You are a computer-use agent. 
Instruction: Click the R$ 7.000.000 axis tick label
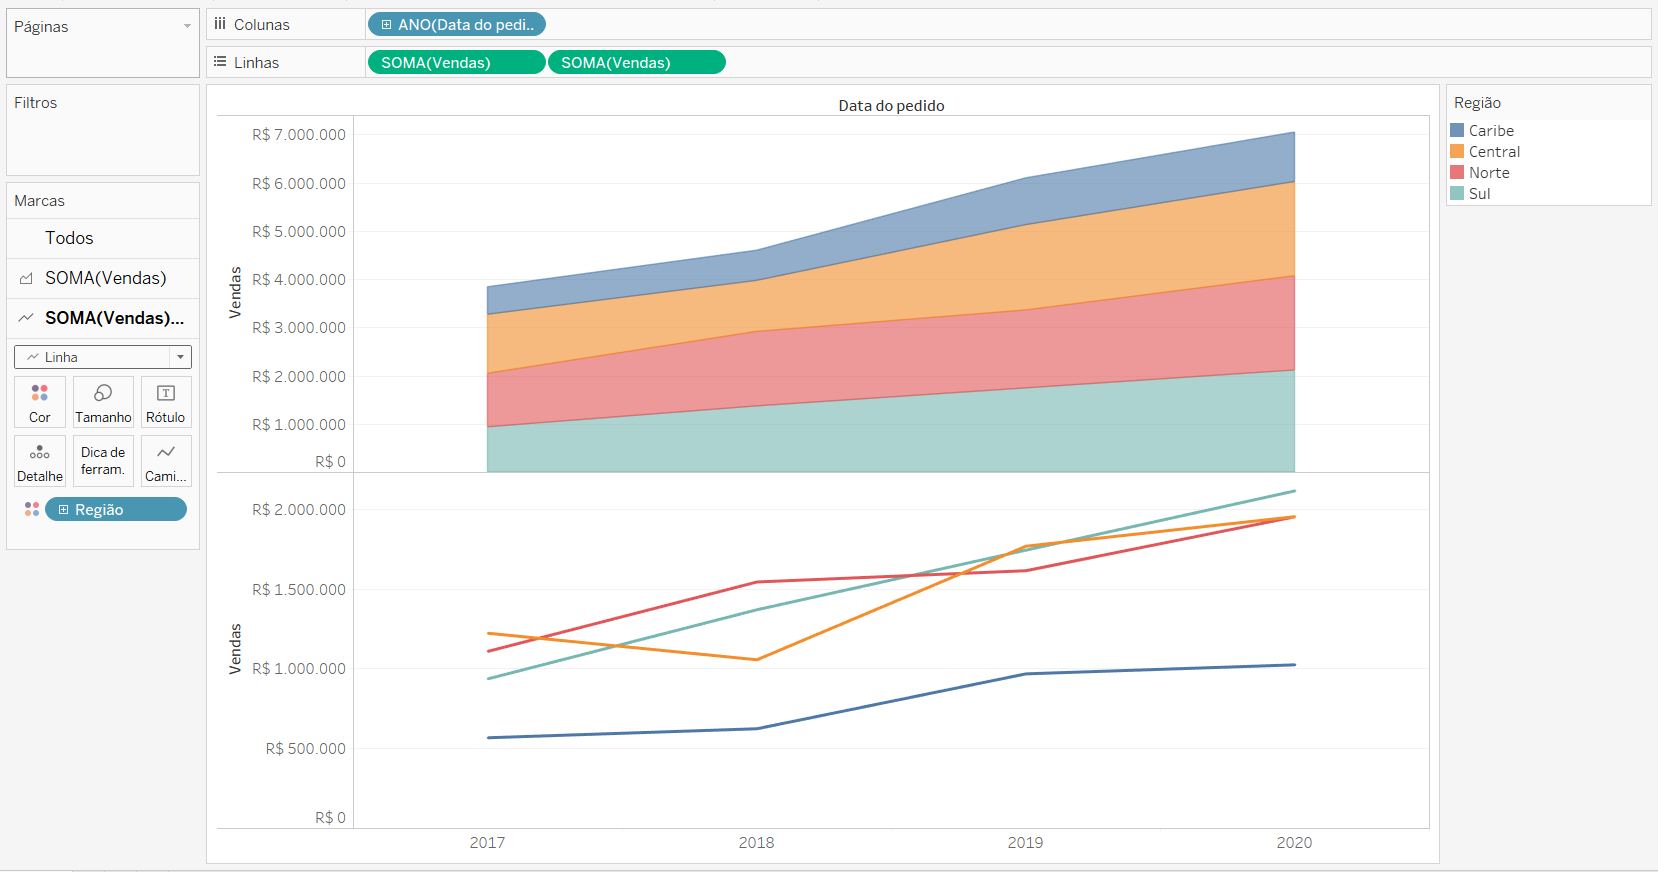[299, 134]
